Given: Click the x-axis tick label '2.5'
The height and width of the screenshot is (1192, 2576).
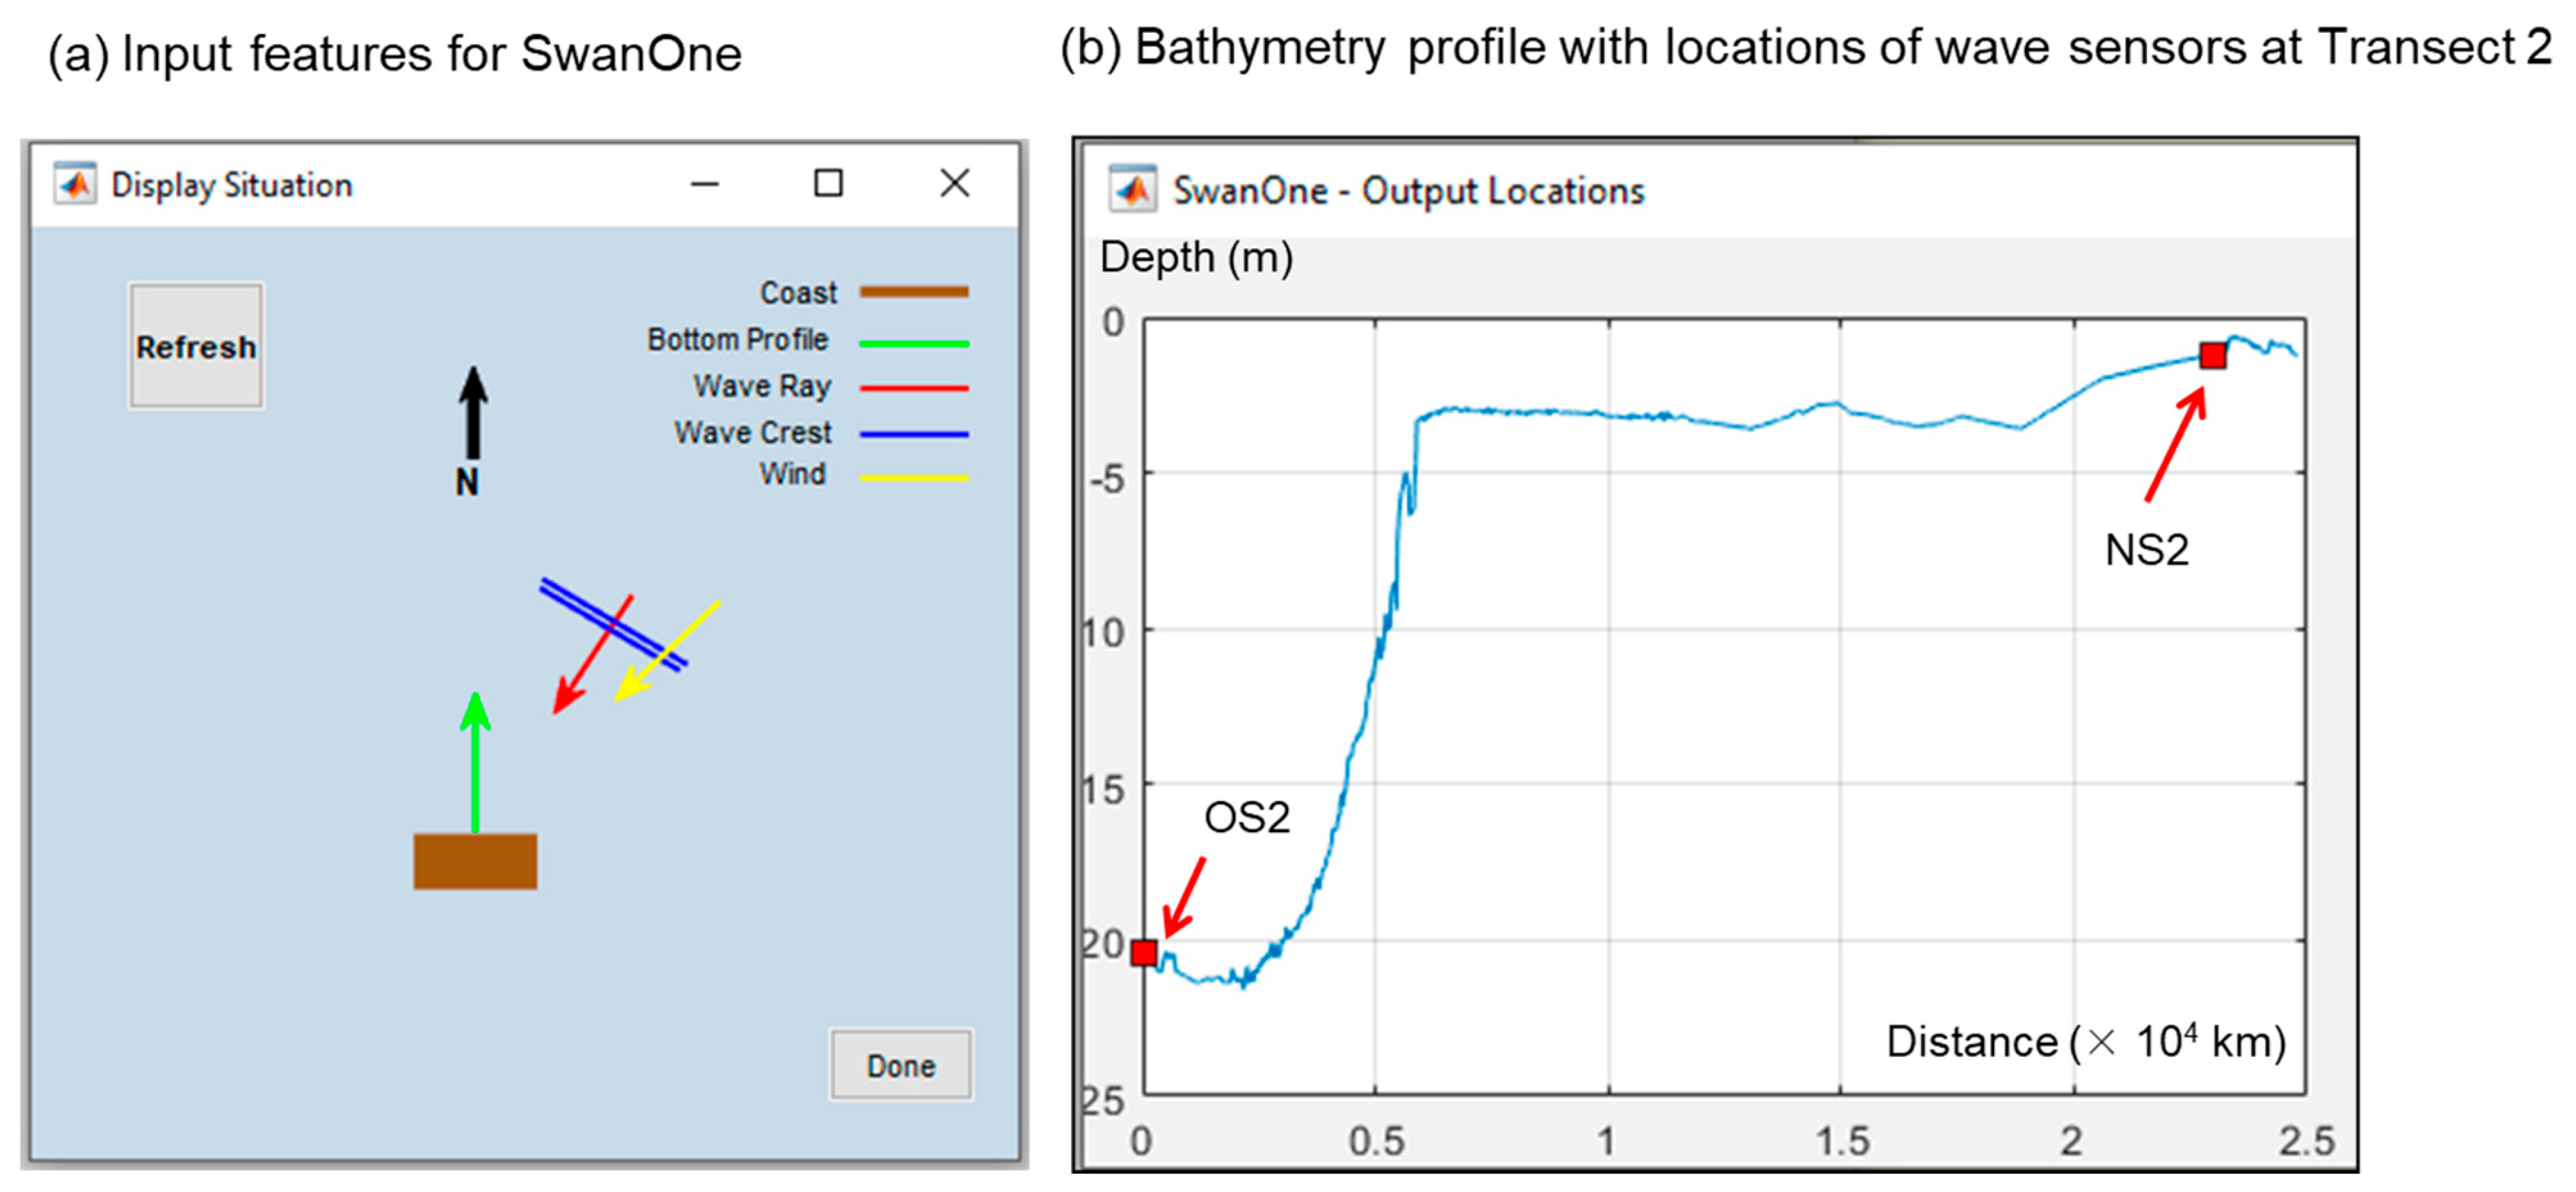Looking at the screenshot, I should coord(2306,1141).
